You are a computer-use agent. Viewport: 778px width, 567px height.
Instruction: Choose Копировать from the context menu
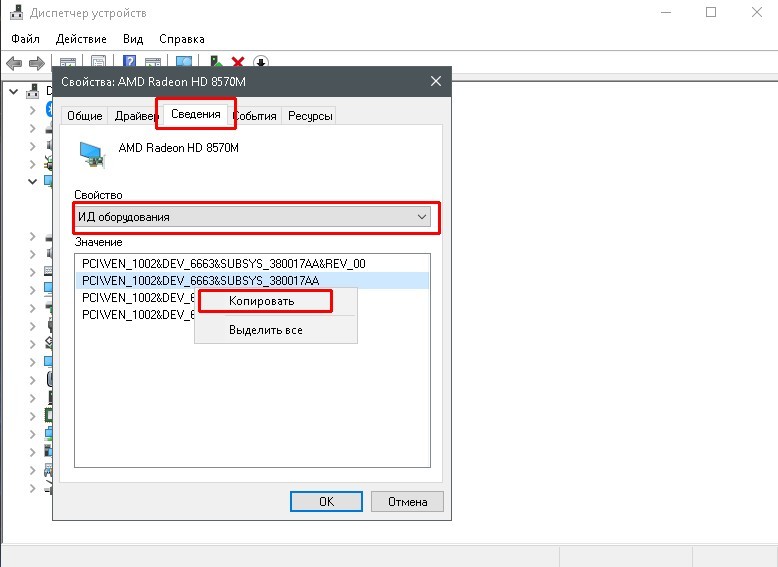(276, 301)
